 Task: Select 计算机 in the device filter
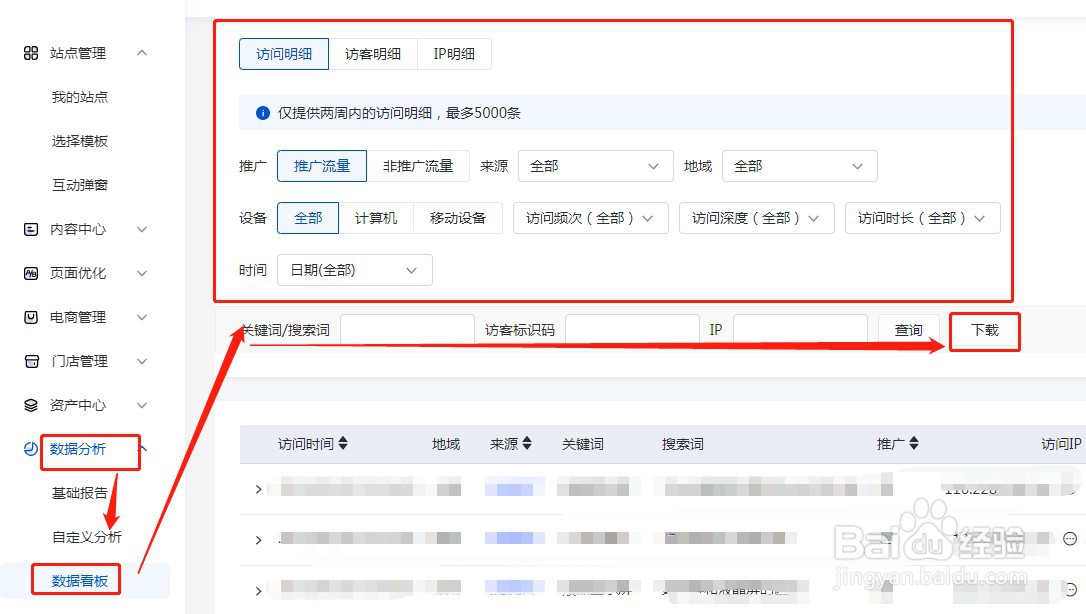click(377, 217)
